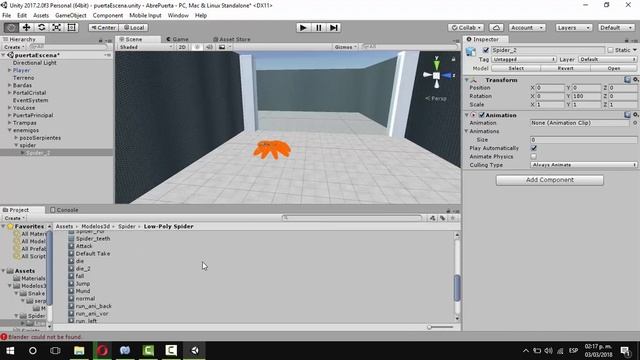Click Project search field
This screenshot has height=360, width=640.
(x=352, y=218)
